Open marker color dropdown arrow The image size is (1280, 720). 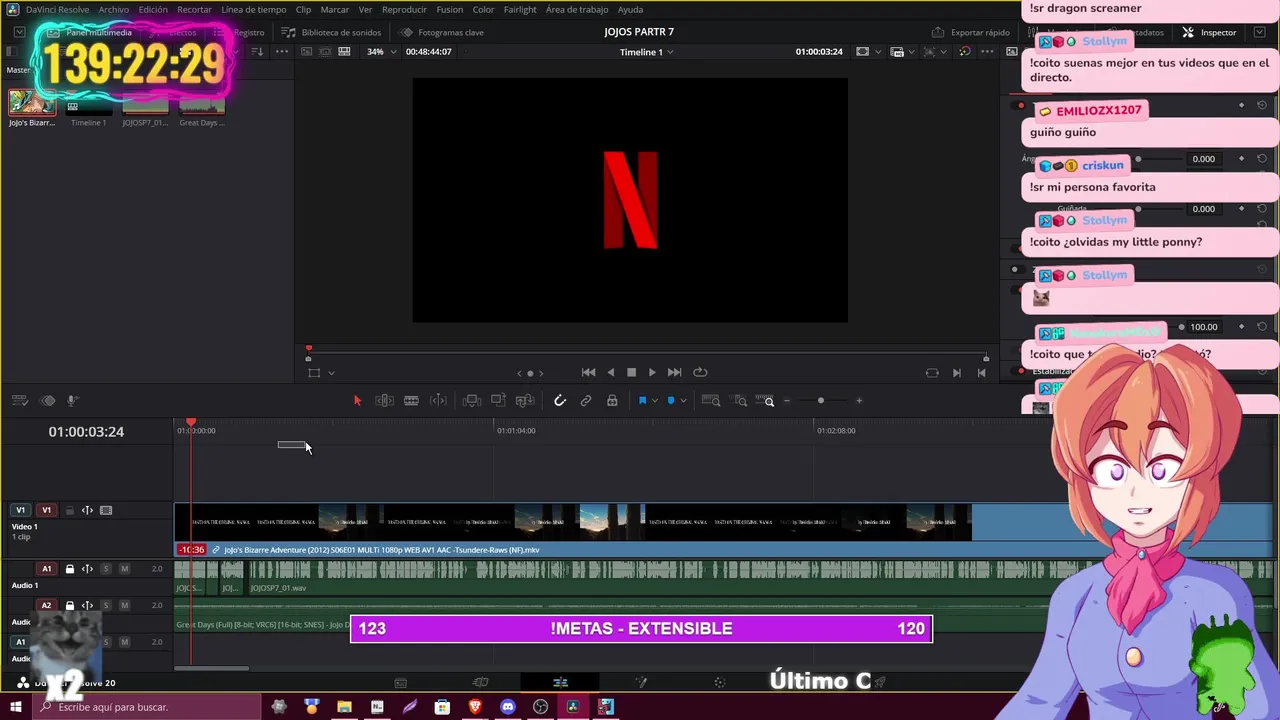683,401
